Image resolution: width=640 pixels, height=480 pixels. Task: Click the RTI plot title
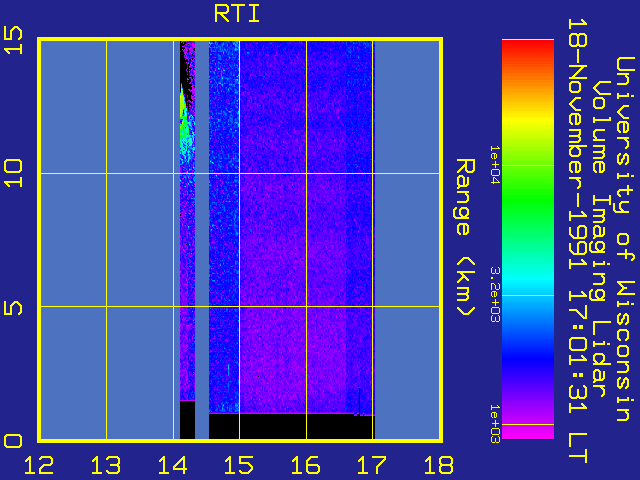237,14
